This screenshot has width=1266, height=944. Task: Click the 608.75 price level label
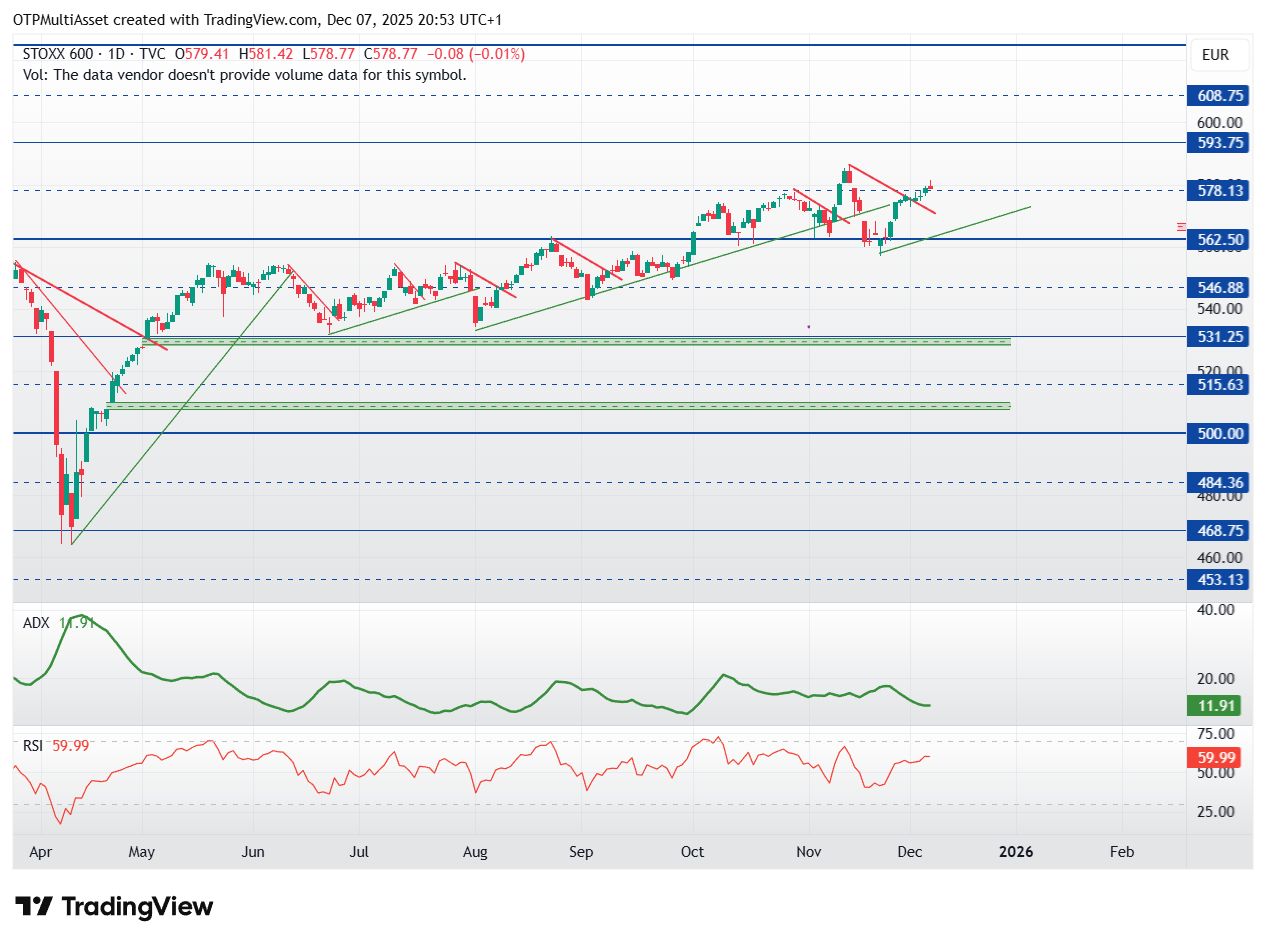click(1219, 96)
